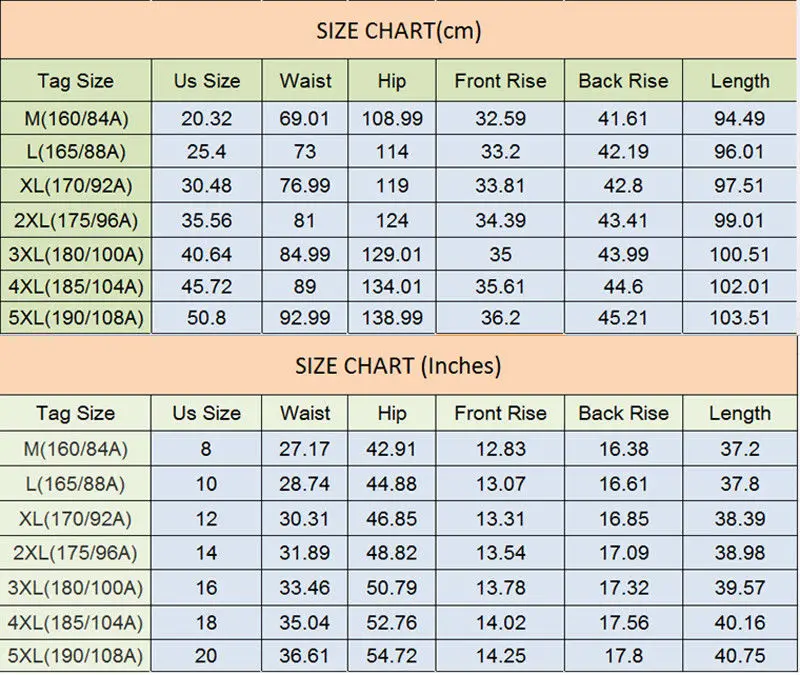
Task: Select the 108.99 hip value cell
Action: click(392, 118)
